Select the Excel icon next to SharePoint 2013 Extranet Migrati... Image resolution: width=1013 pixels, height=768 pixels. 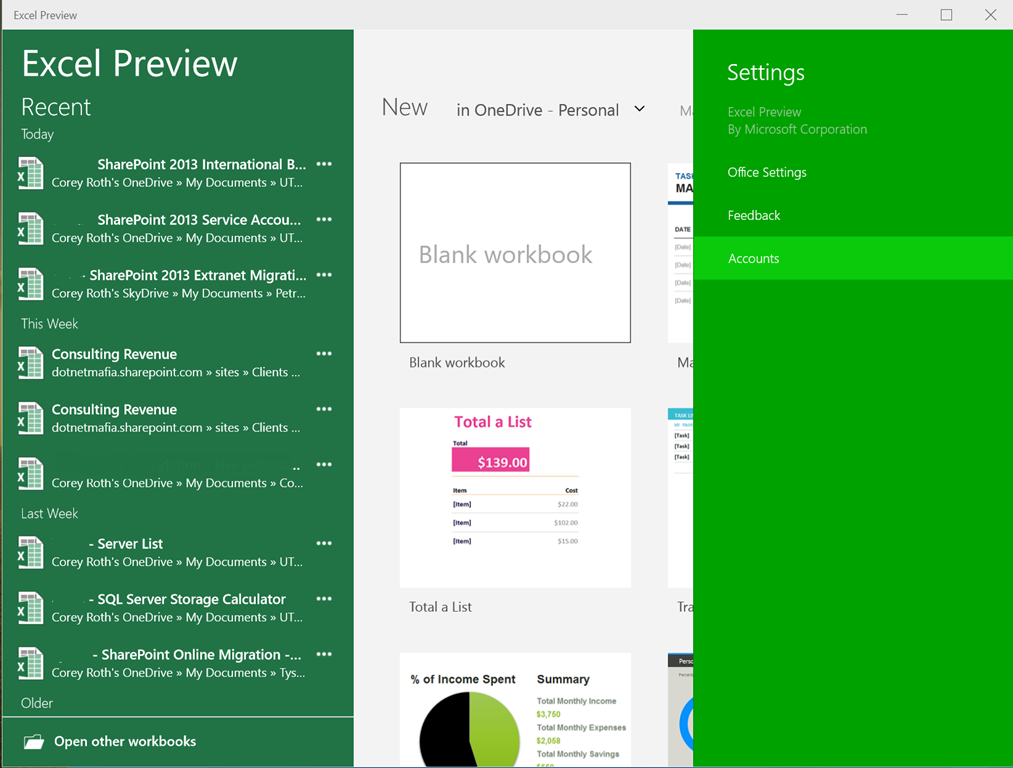tap(30, 284)
